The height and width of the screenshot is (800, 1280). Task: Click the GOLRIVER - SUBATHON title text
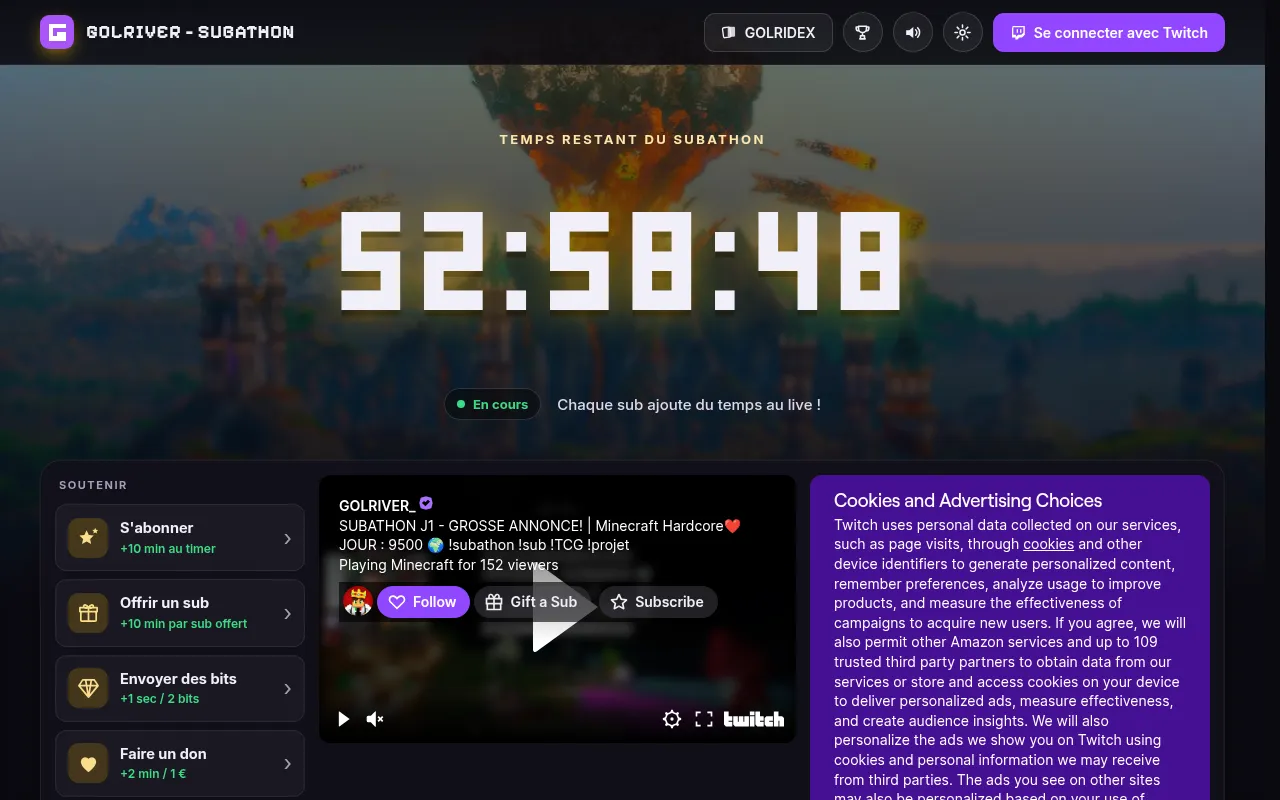[190, 32]
